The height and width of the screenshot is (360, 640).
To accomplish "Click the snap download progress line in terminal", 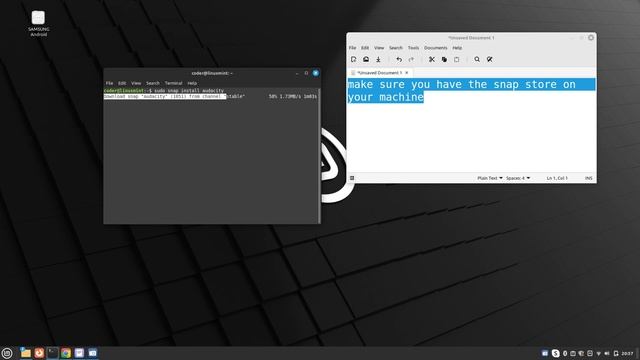I will [x=210, y=96].
